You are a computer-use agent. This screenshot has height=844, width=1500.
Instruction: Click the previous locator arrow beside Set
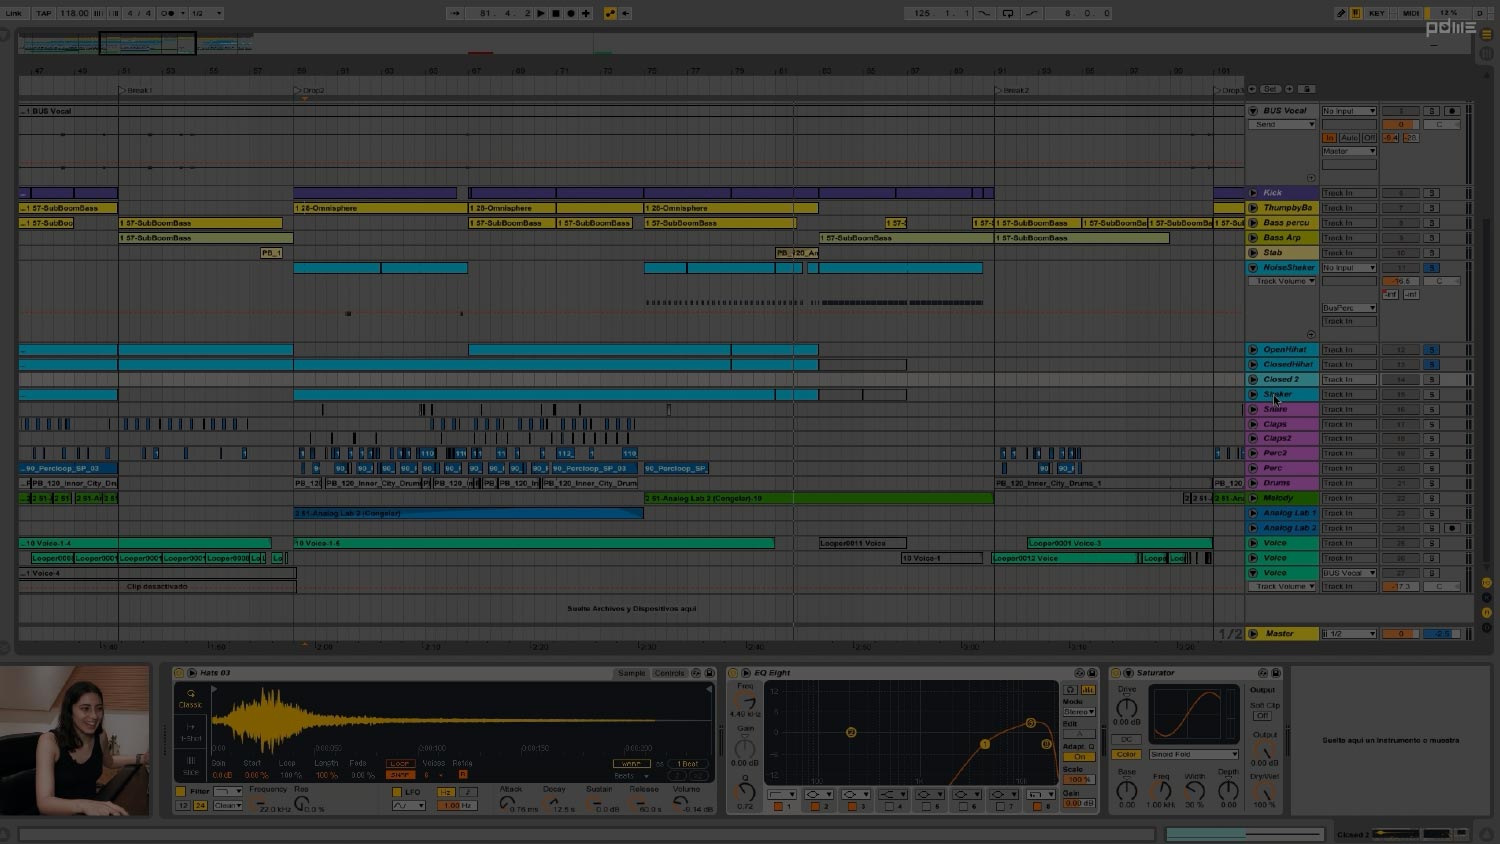coord(1252,89)
